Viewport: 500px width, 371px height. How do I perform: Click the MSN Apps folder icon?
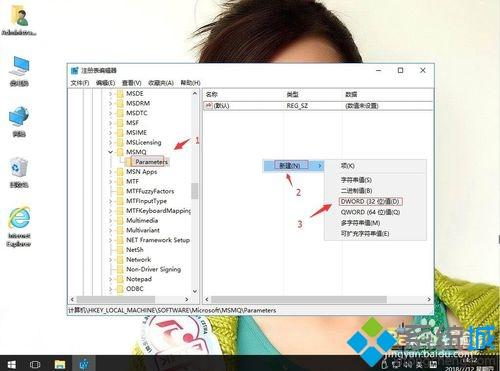120,172
